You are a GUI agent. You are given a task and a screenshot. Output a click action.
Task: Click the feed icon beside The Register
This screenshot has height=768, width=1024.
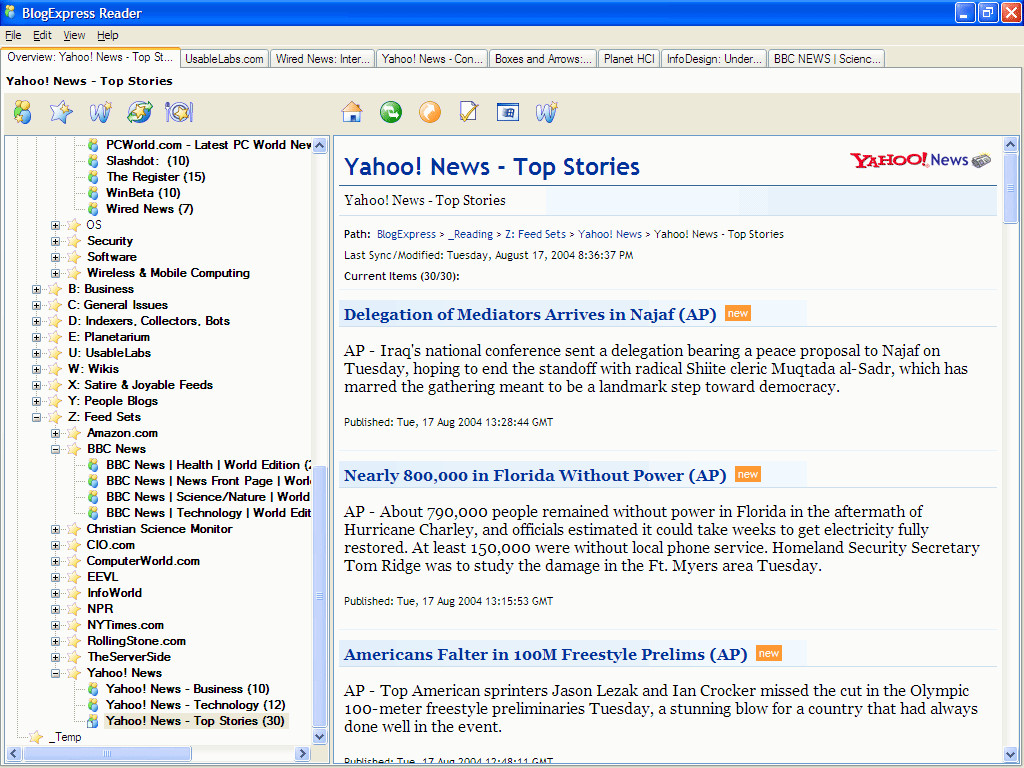click(93, 177)
